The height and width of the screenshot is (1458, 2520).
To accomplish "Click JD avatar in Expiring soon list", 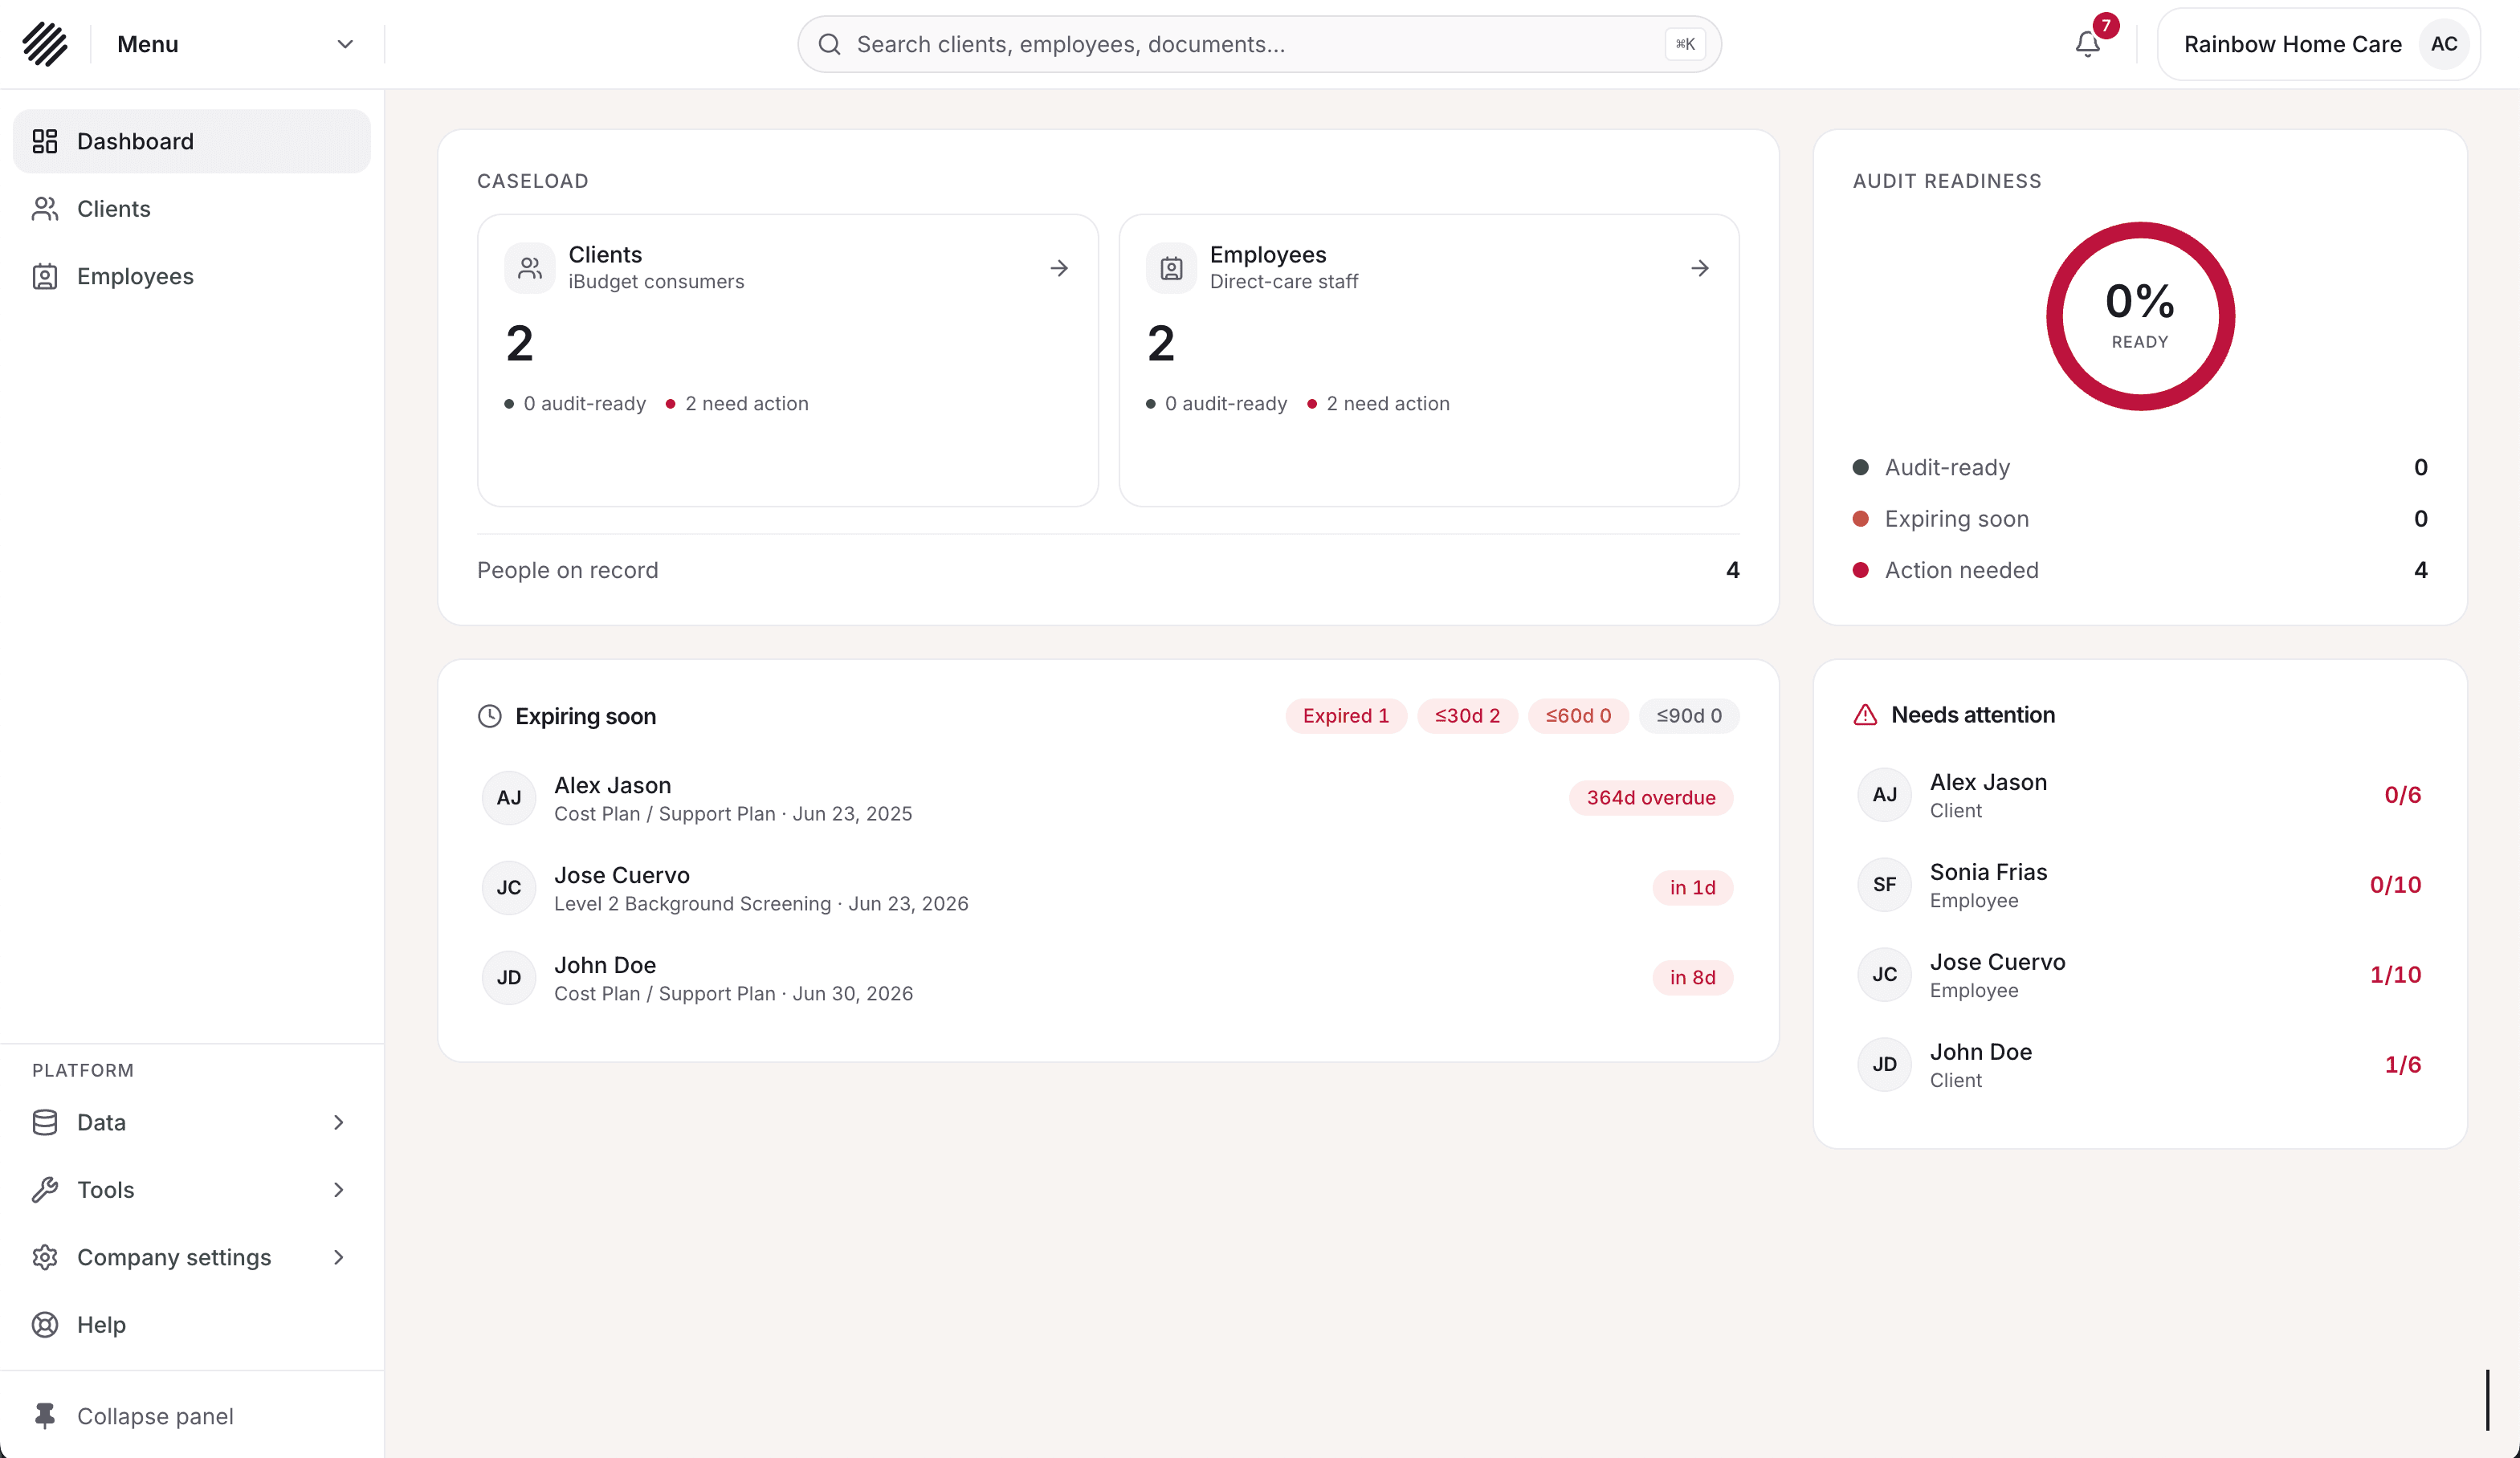I will click(509, 978).
